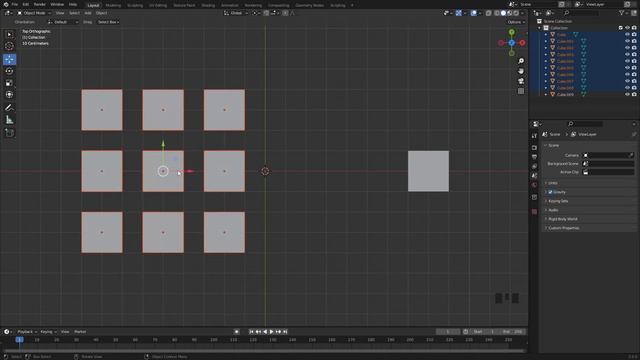
Task: Toggle visibility of Cube in the outliner
Action: coord(627,35)
